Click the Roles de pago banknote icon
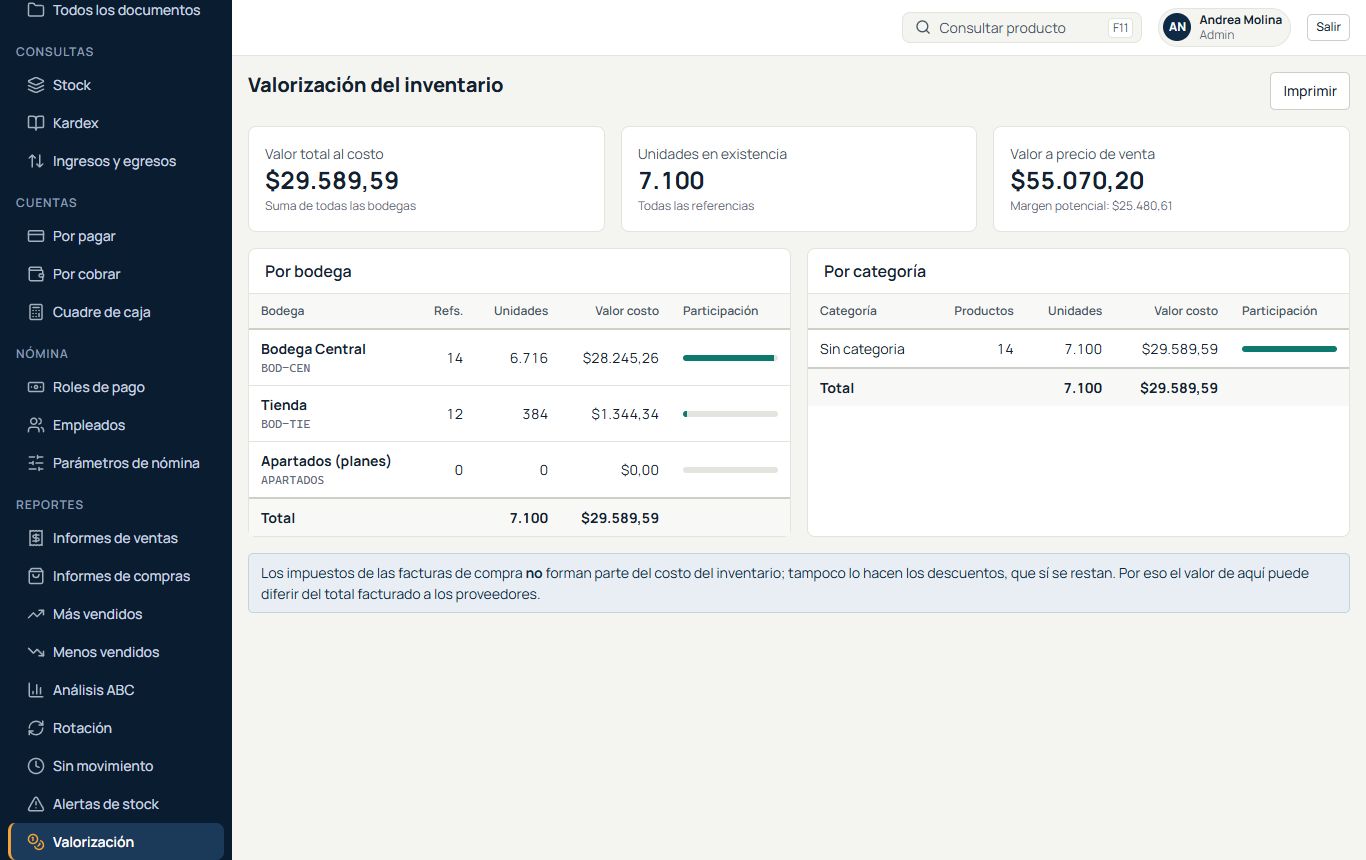Viewport: 1366px width, 860px height. click(x=36, y=387)
